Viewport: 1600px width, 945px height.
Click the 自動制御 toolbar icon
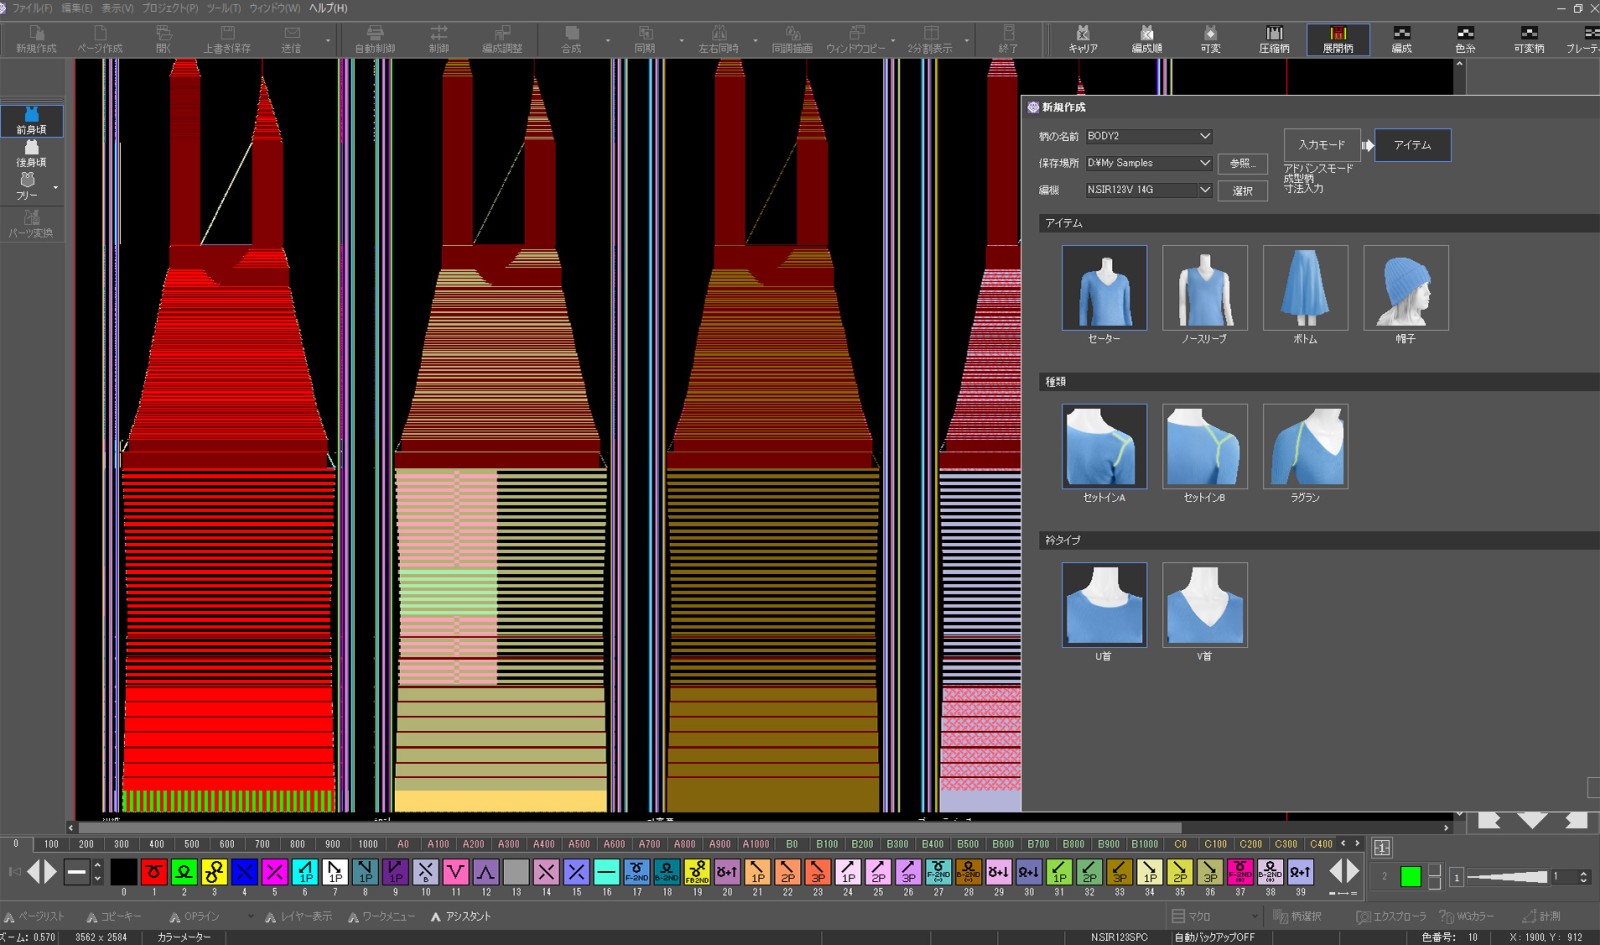(x=375, y=39)
